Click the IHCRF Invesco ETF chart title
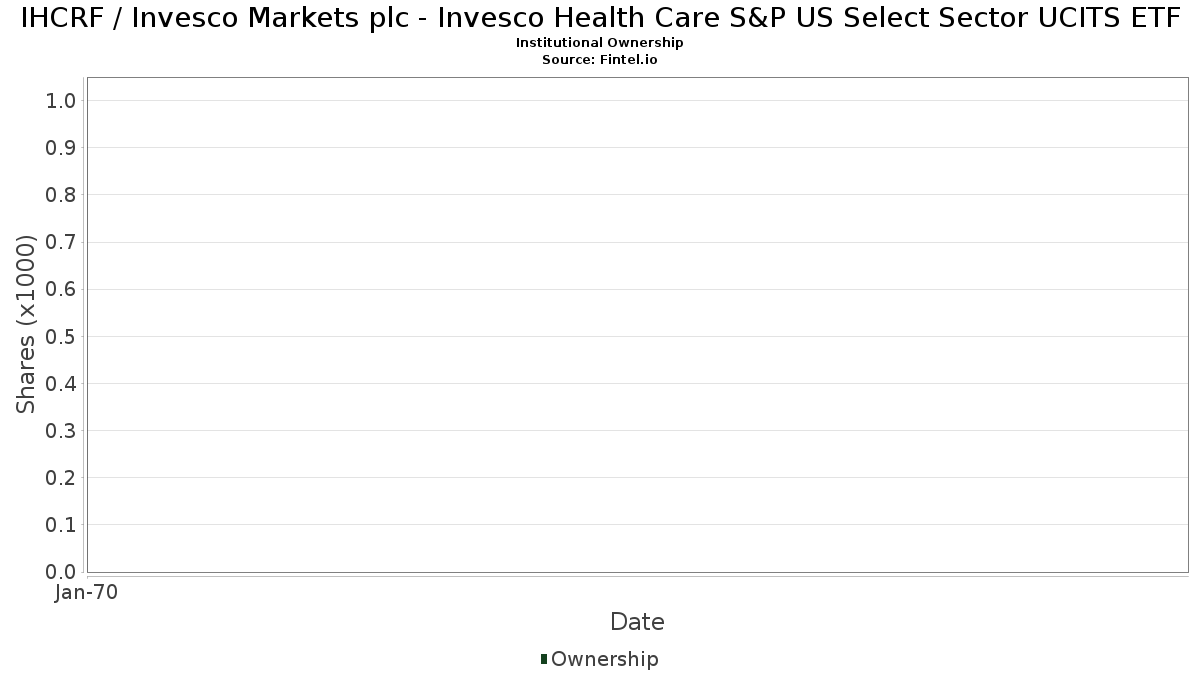 coord(600,18)
